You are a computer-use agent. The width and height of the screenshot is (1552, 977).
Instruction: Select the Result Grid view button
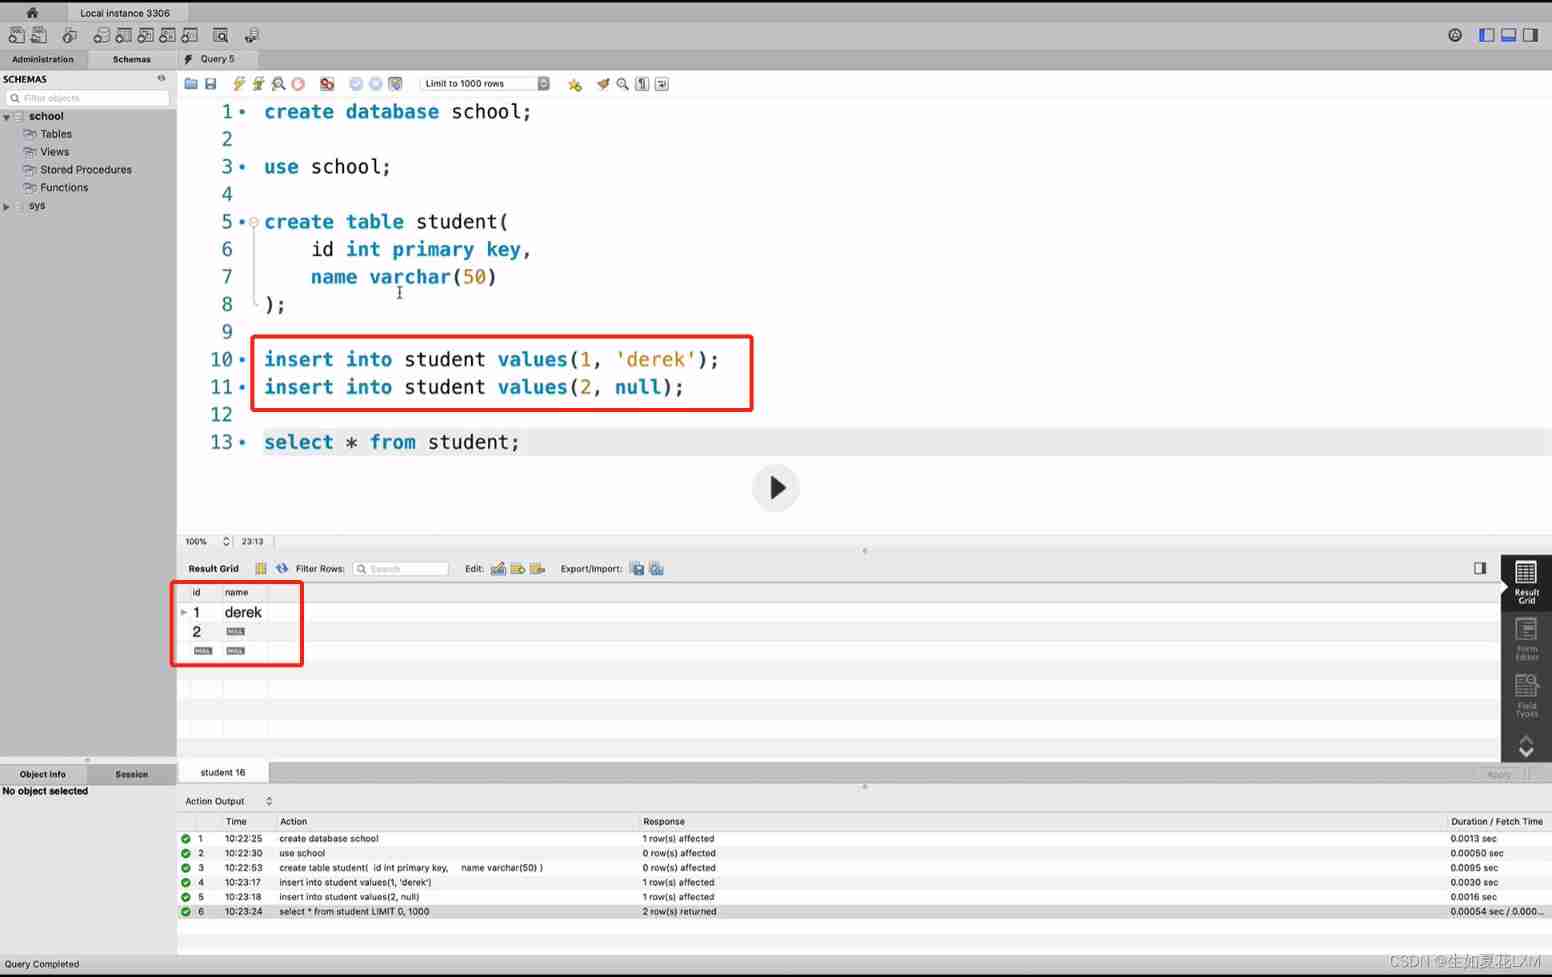tap(1526, 582)
